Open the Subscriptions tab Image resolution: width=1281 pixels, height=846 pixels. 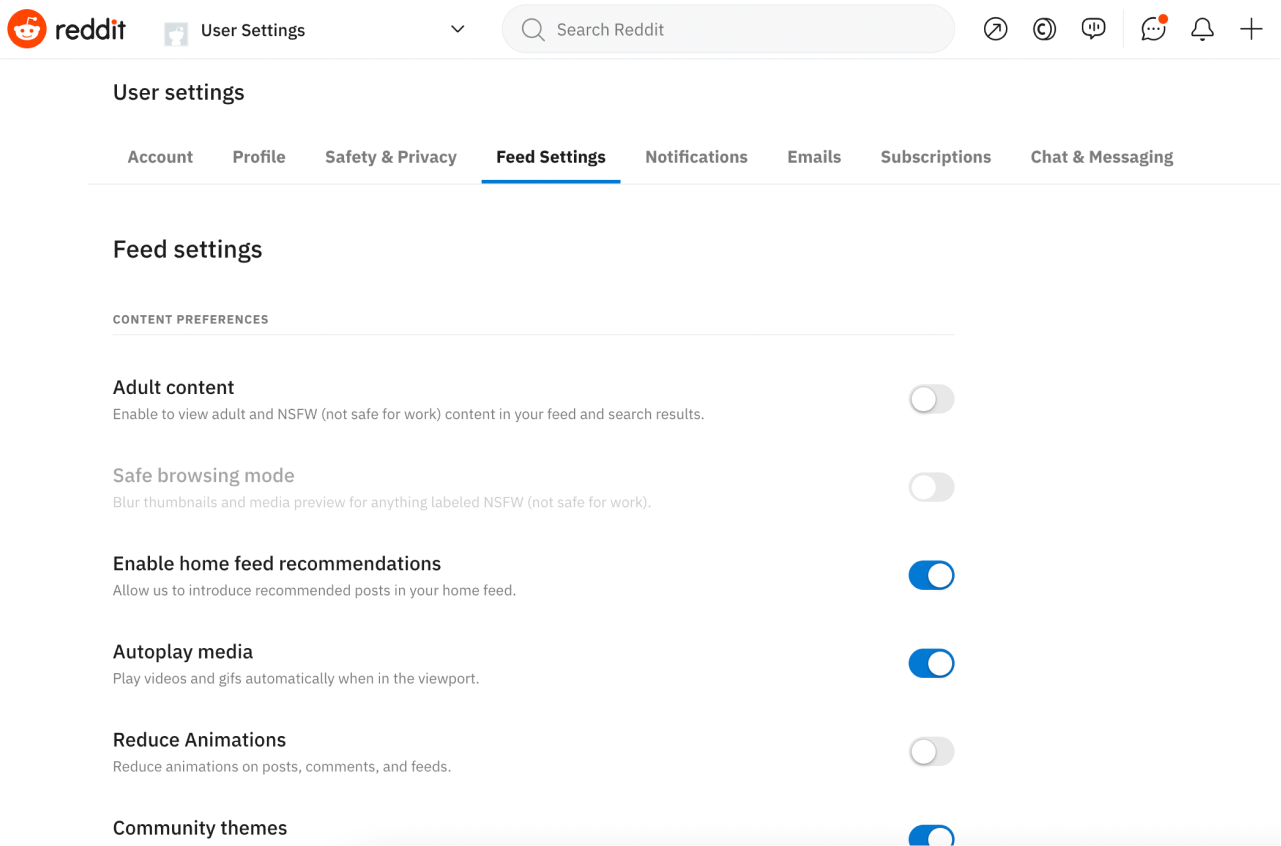pyautogui.click(x=935, y=157)
